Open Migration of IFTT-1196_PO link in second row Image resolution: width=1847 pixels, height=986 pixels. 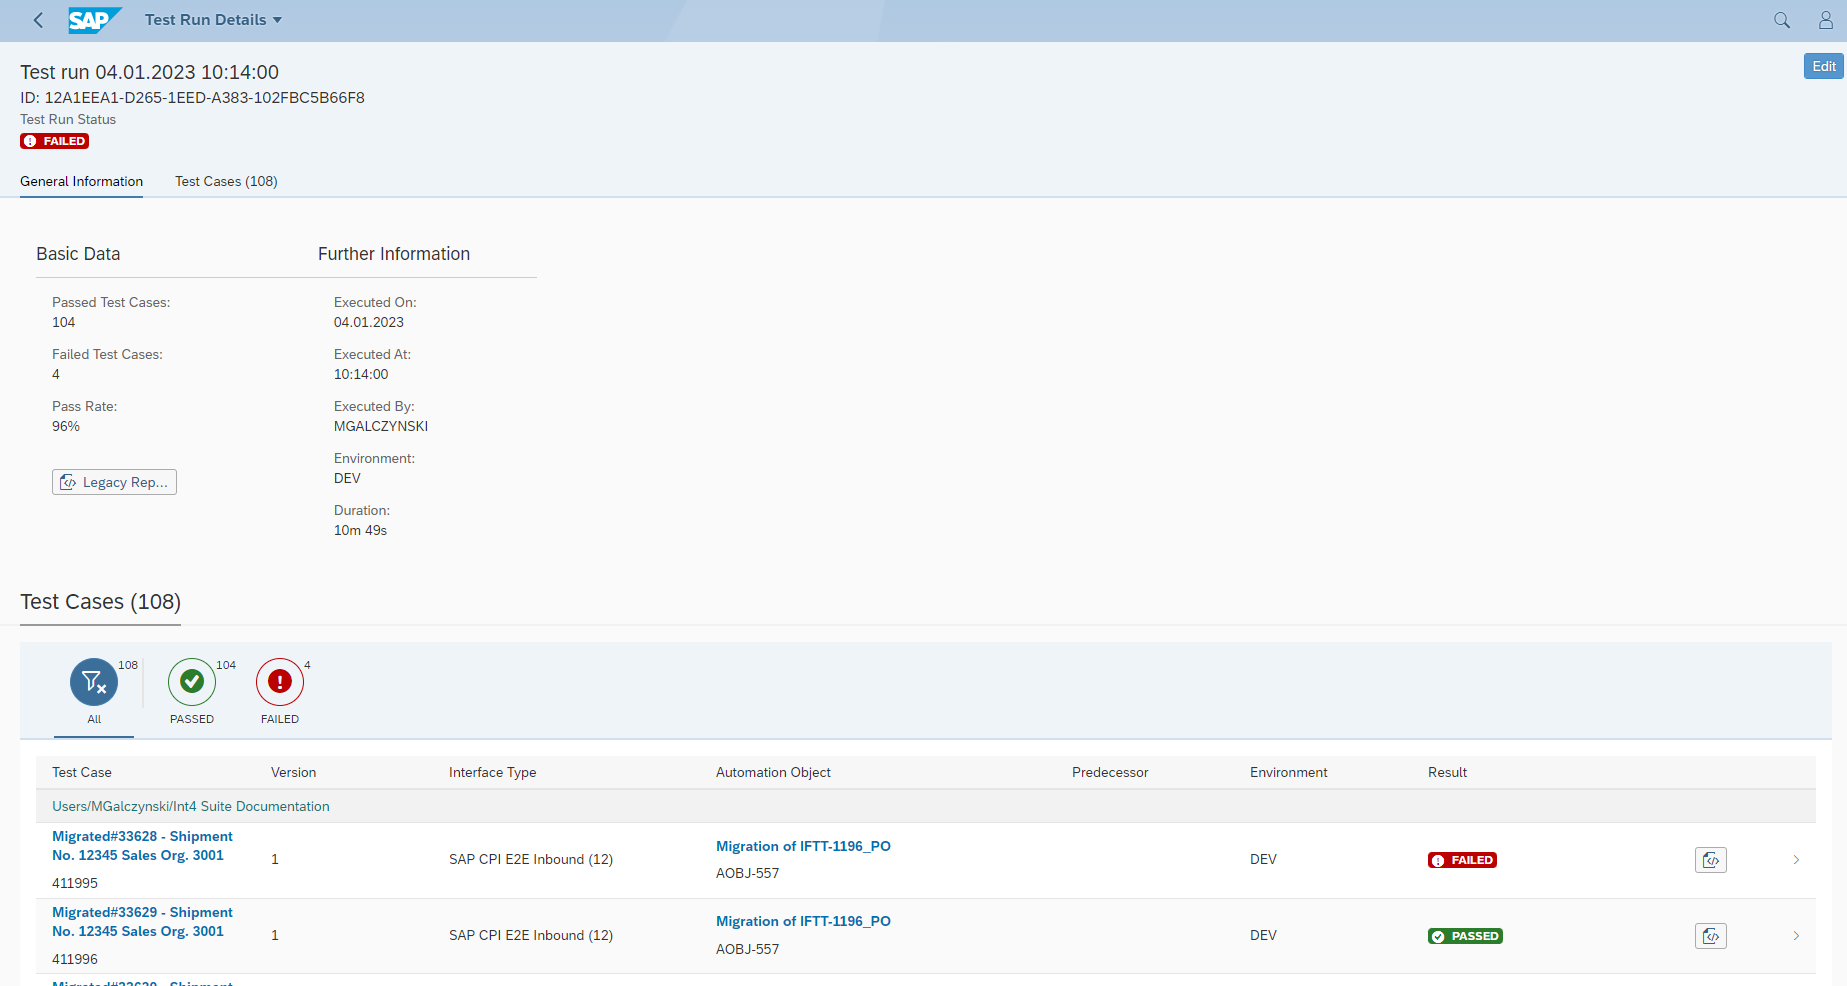803,921
